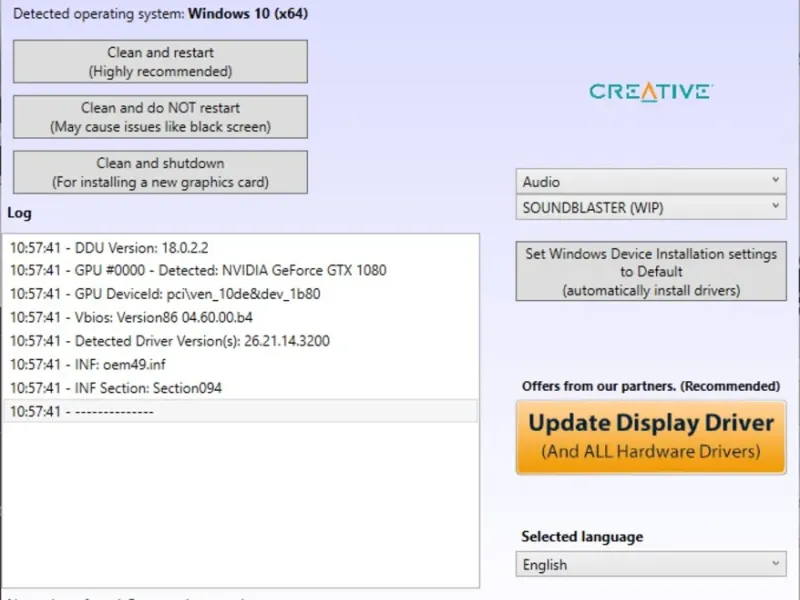The height and width of the screenshot is (600, 800).
Task: Select the INF: oem49.inf log entry
Action: (240, 364)
